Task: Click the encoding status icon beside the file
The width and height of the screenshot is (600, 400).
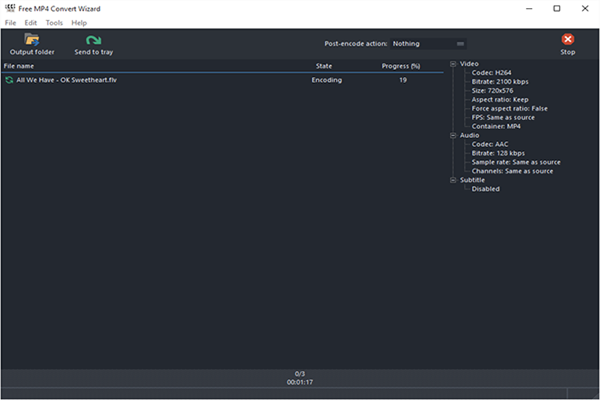Action: click(x=9, y=79)
